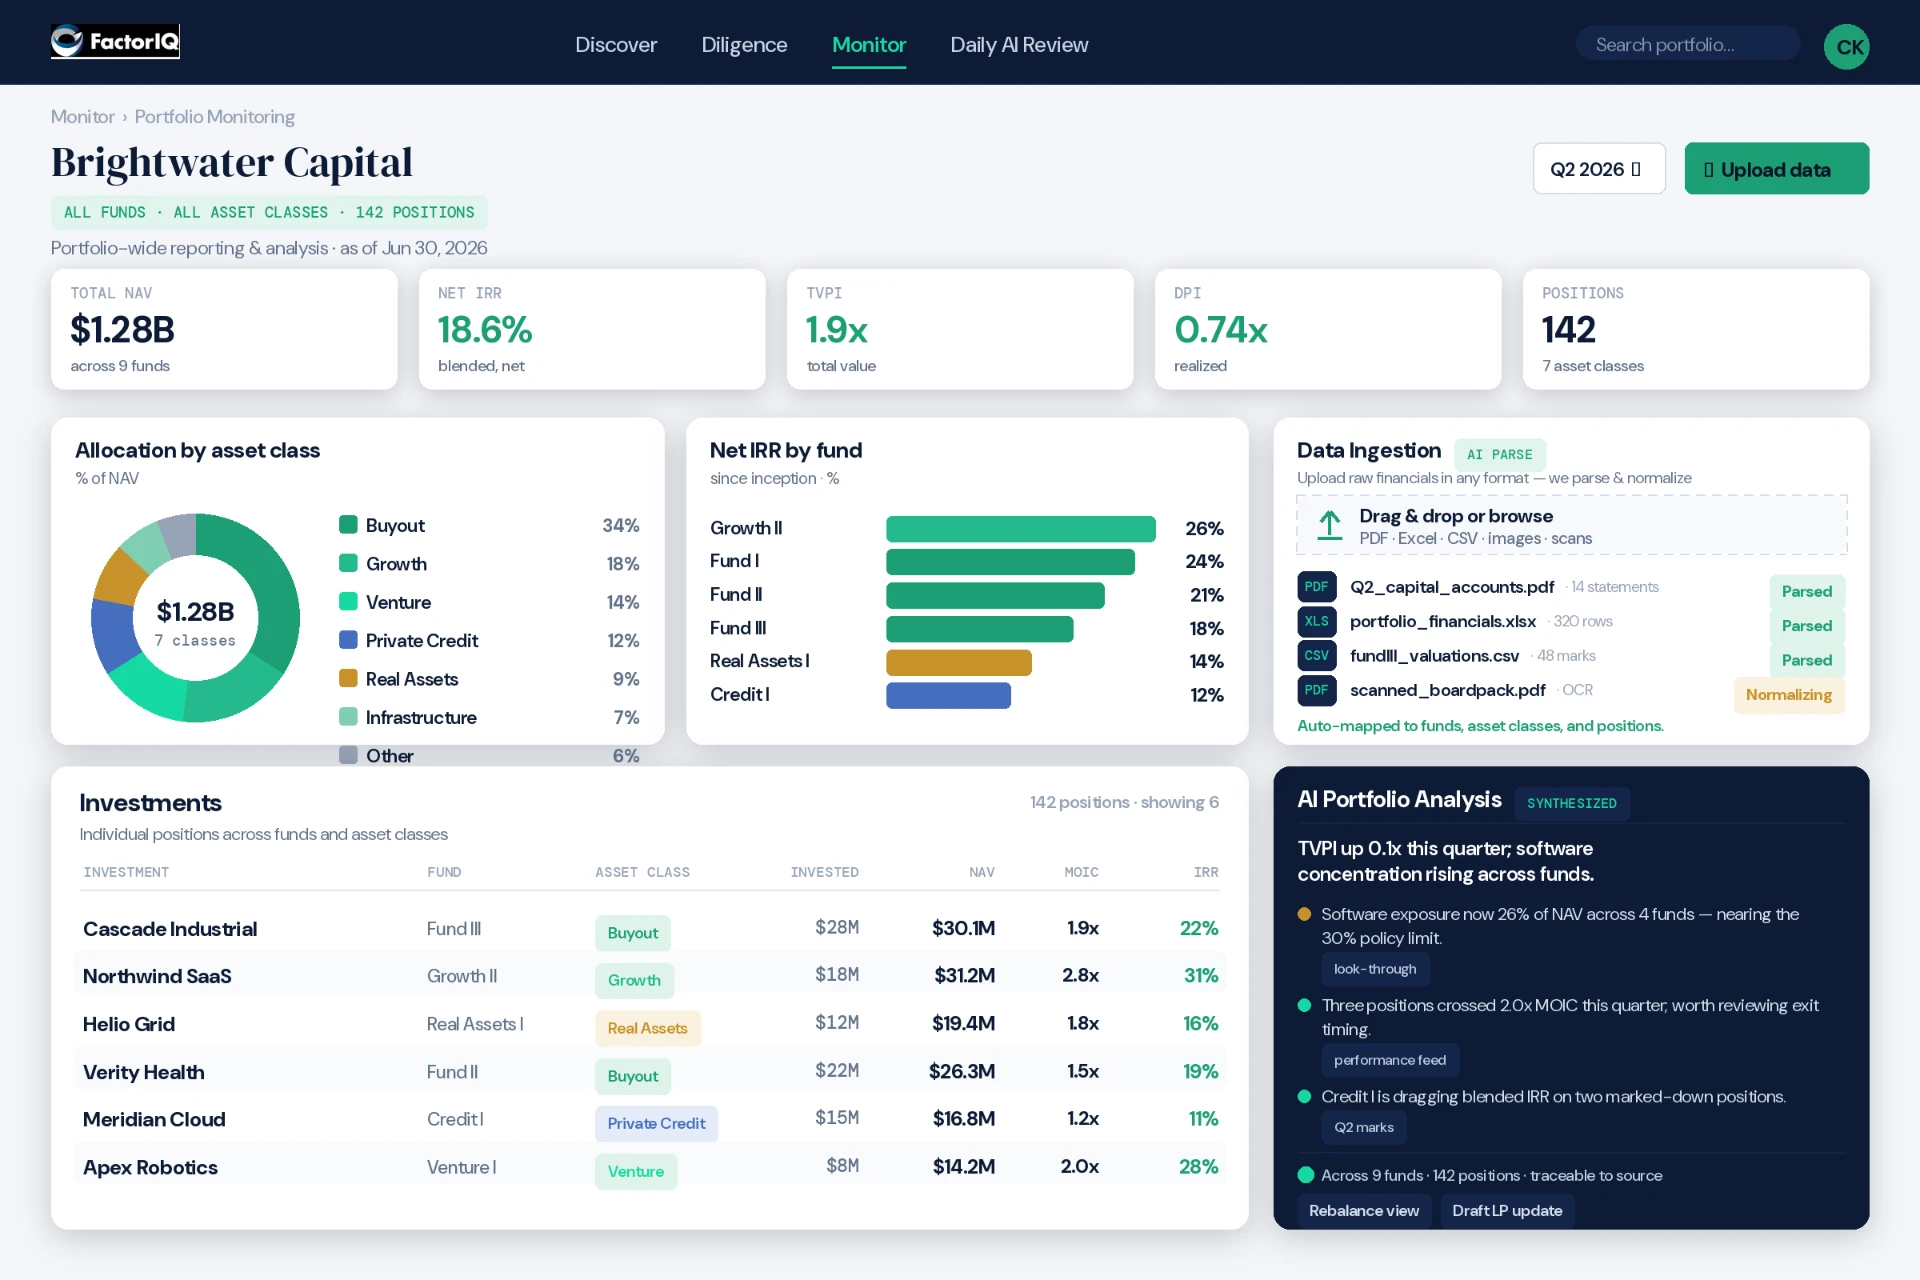The image size is (1920, 1280).
Task: Click the Venture tag for Apex Robotics
Action: point(636,1171)
